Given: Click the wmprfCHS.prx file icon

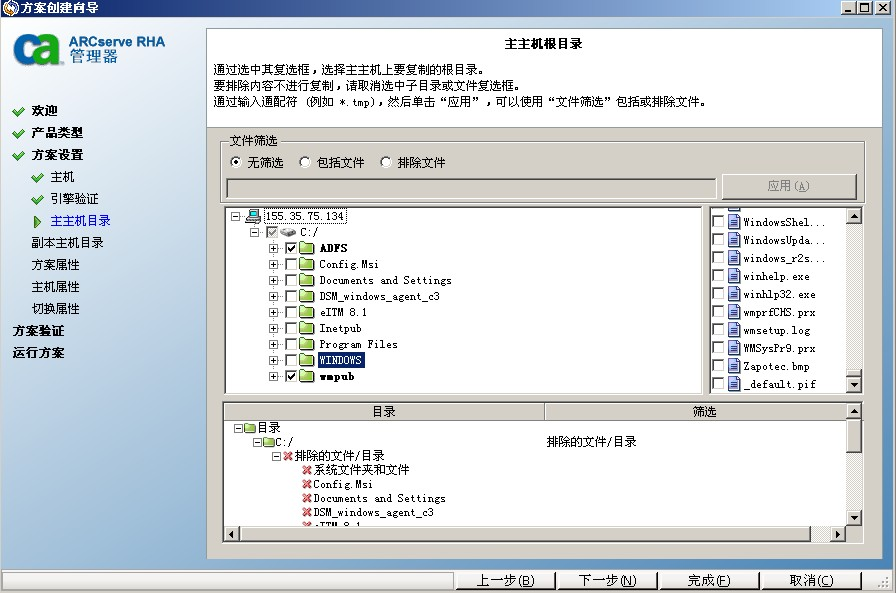Looking at the screenshot, I should click(734, 312).
